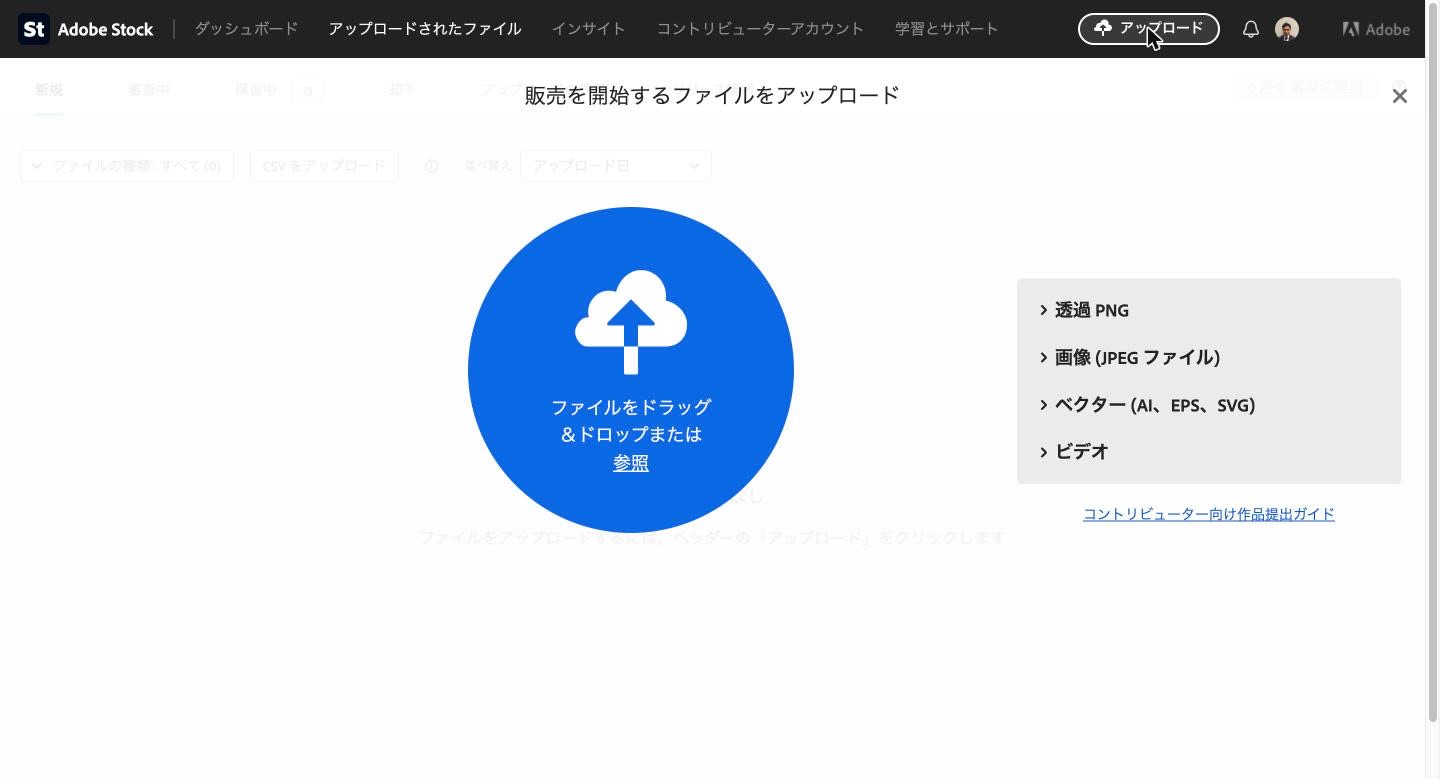Expand the 画像 (JPEG ファイル) section
This screenshot has height=779, width=1440.
[x=1129, y=357]
